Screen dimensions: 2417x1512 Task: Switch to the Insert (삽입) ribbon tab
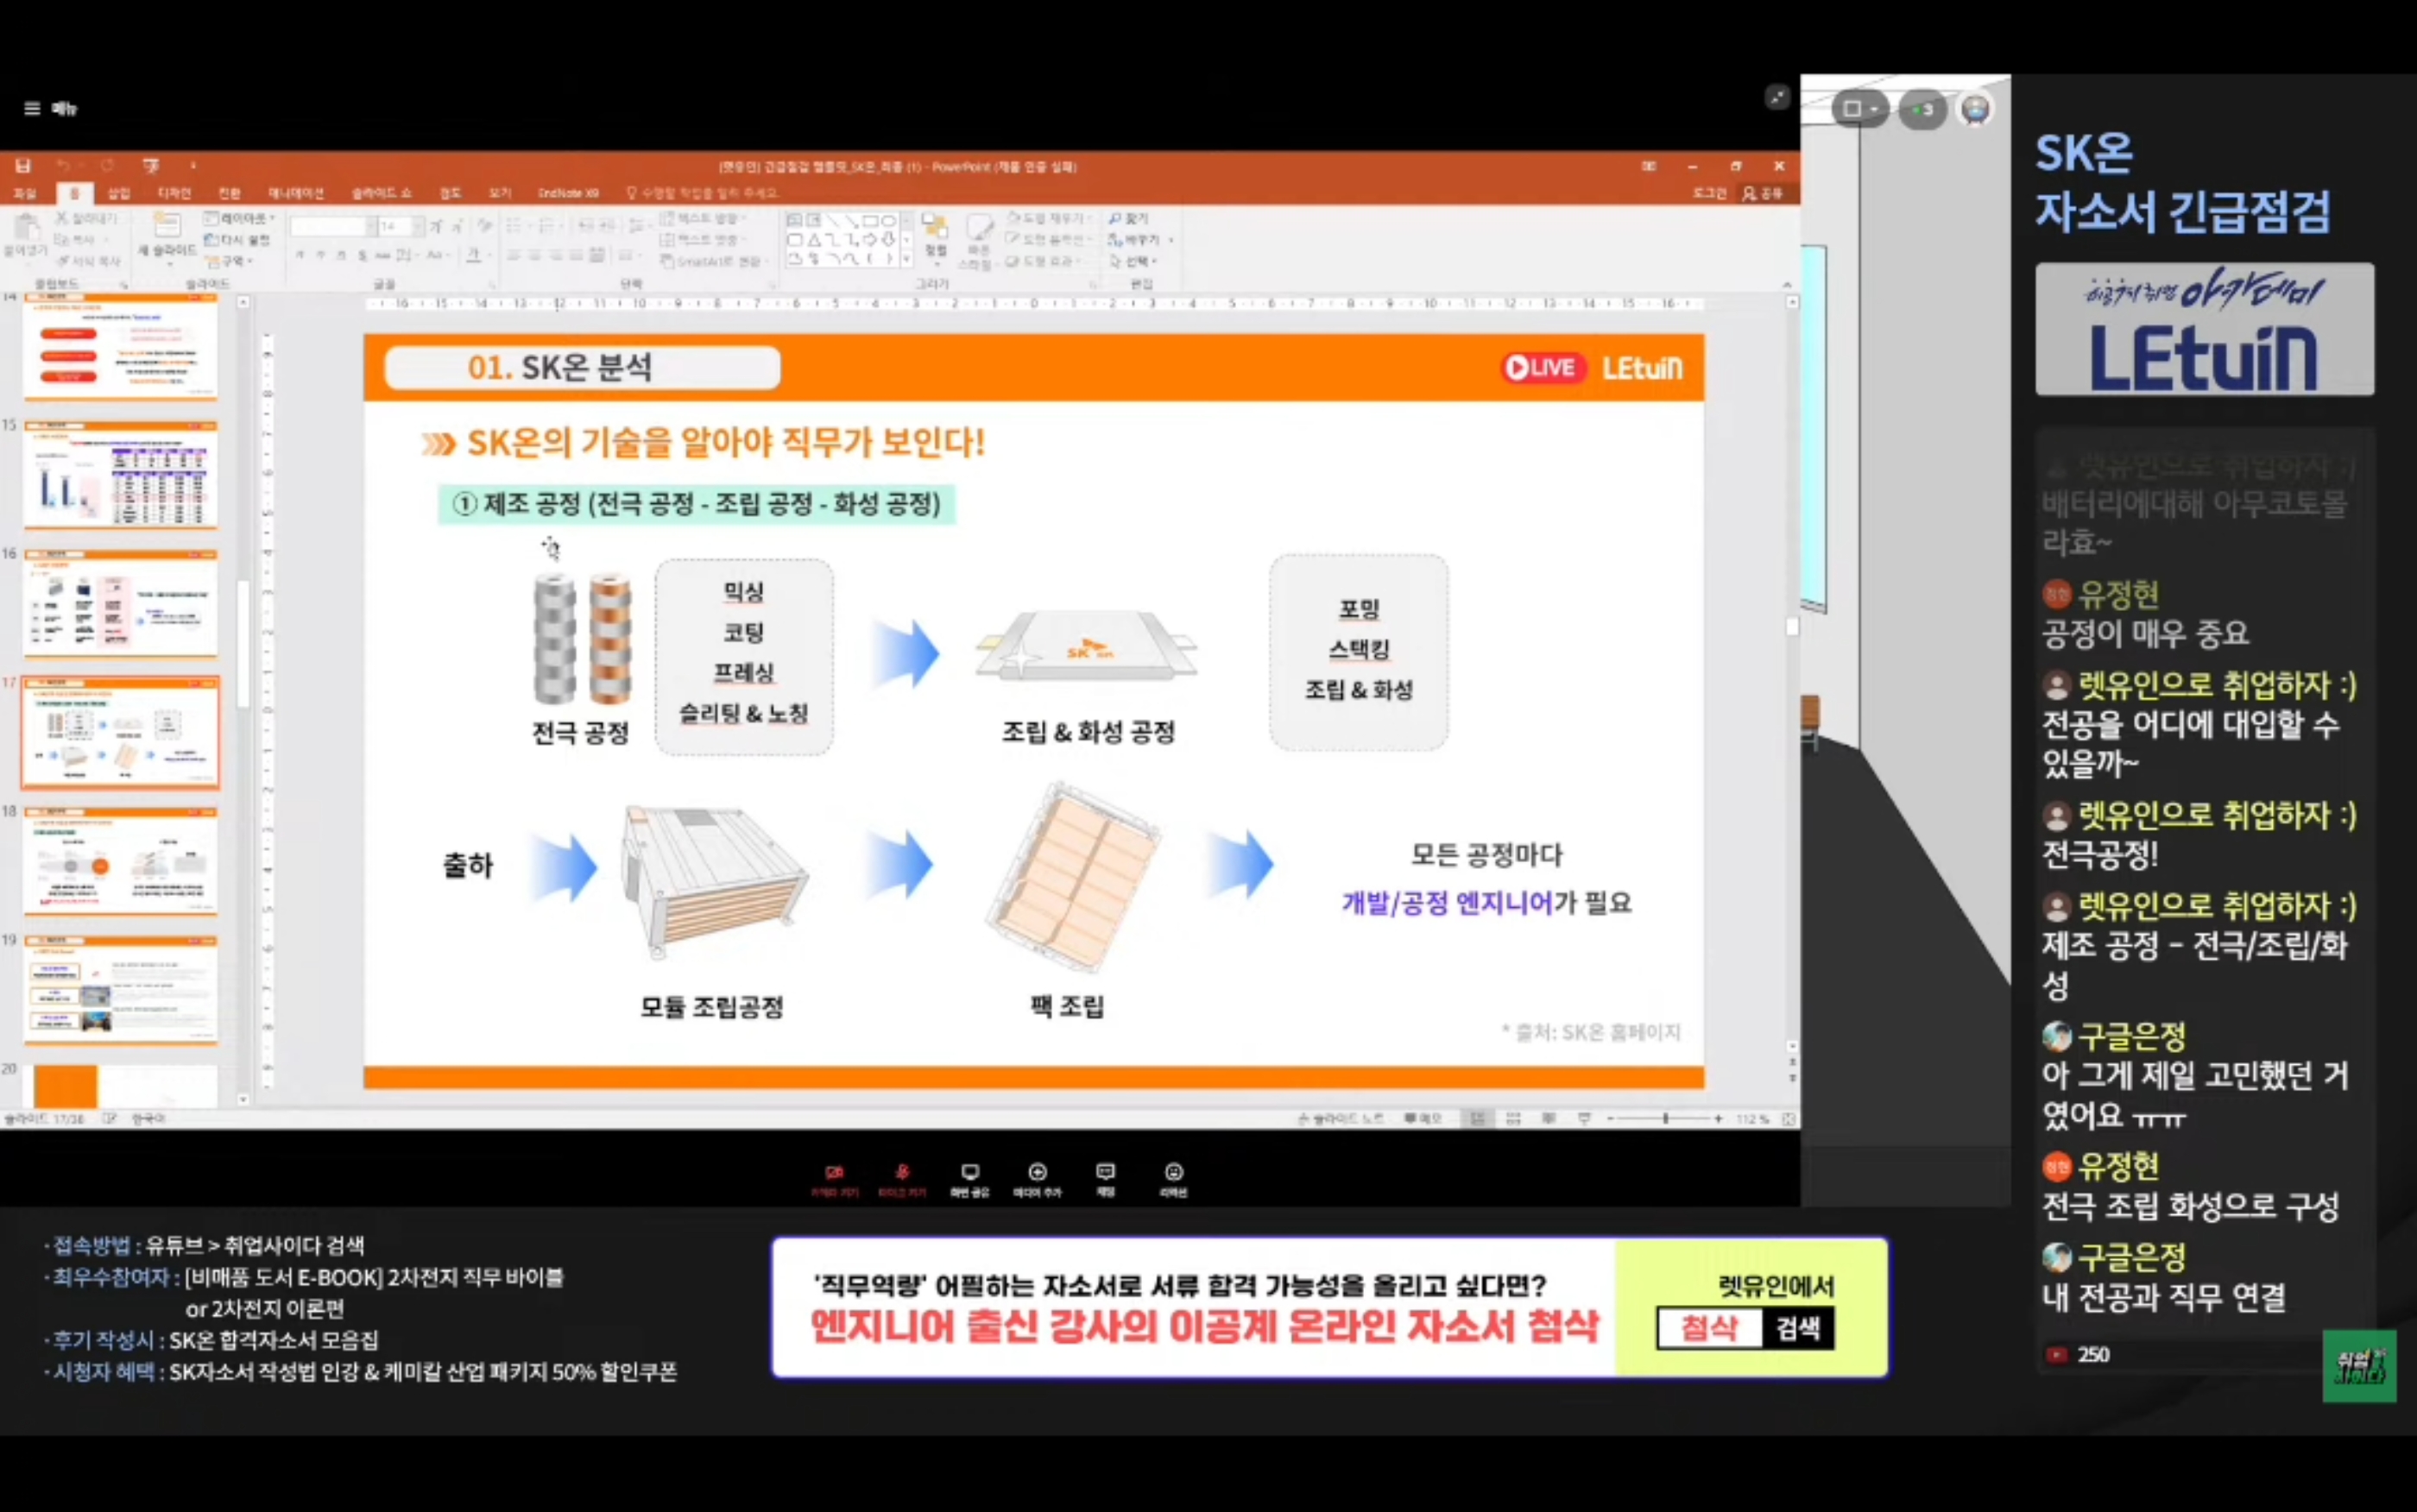(119, 193)
